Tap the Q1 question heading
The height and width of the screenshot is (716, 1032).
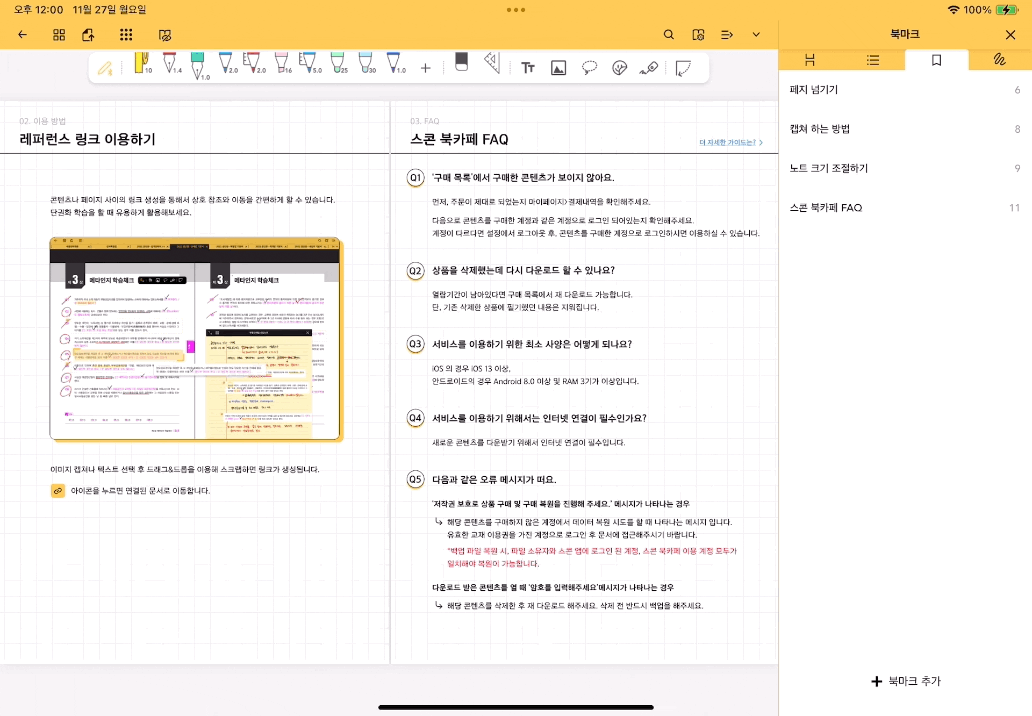pos(523,178)
